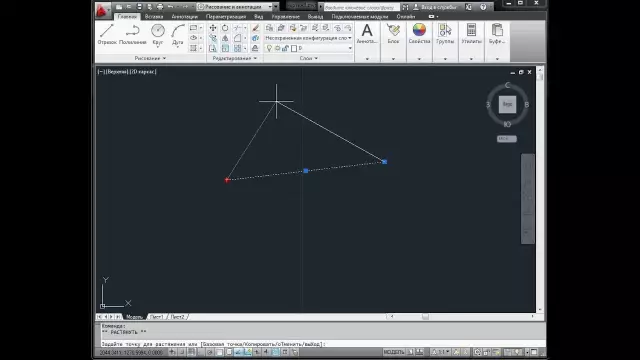This screenshot has height=360, width=640.
Task: Select the Дуга arc tool
Action: click(x=178, y=34)
